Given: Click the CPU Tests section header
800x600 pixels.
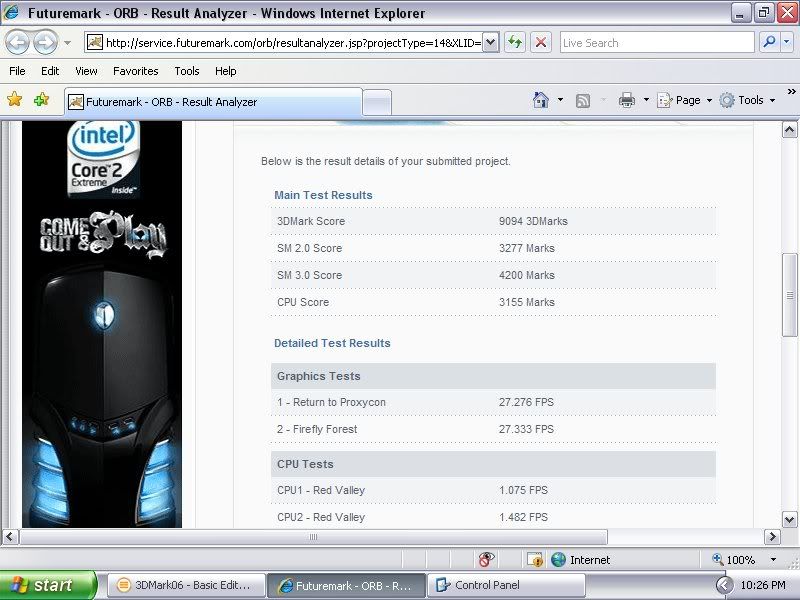Looking at the screenshot, I should coord(493,464).
